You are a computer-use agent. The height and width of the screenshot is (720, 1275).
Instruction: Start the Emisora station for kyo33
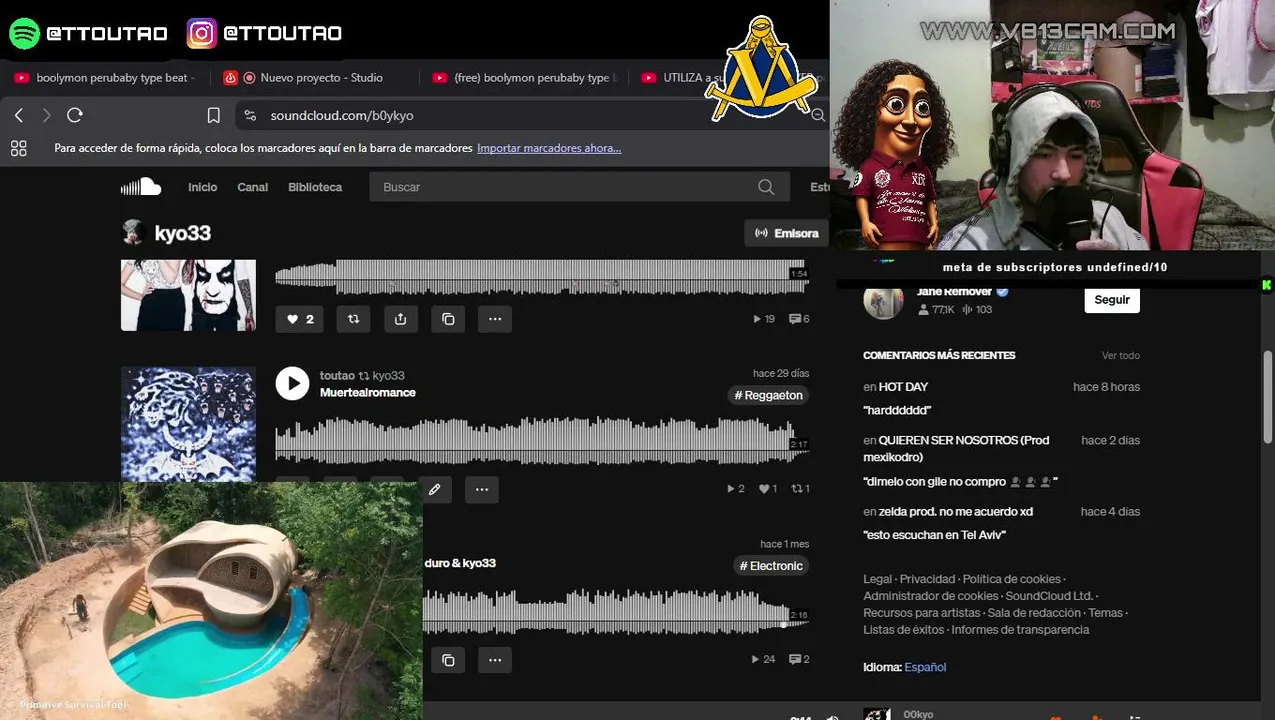787,233
